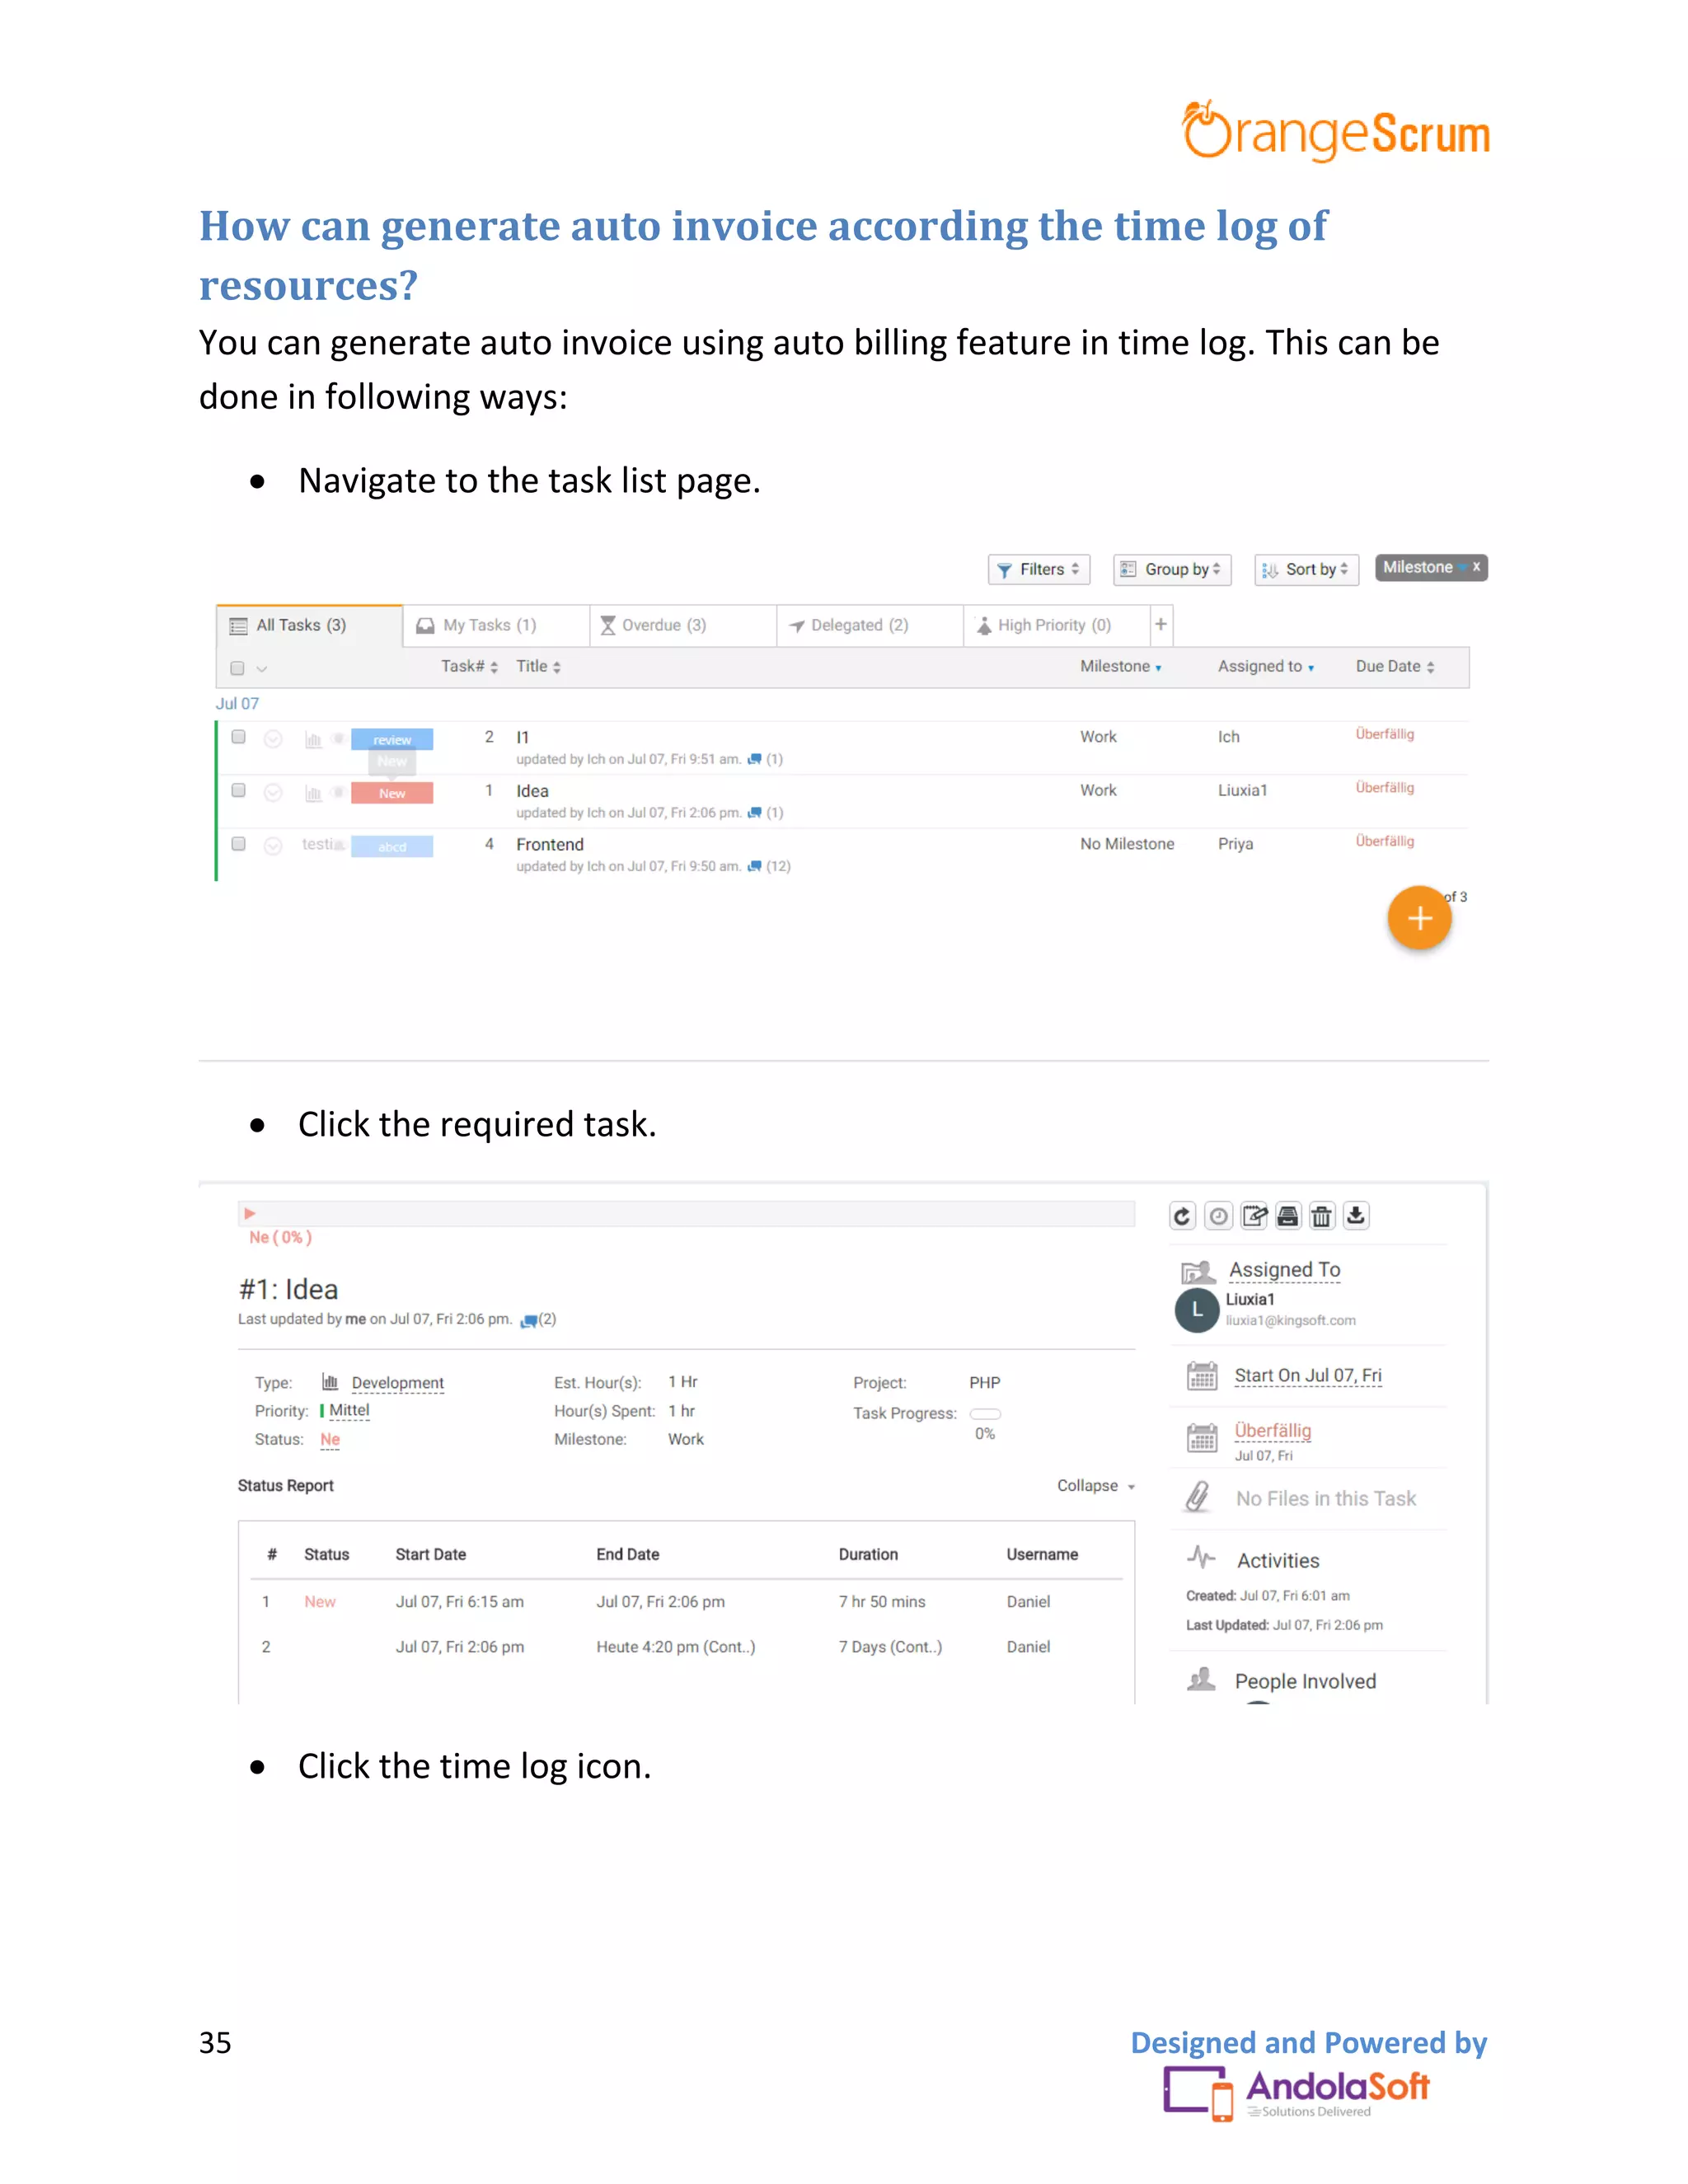Viewport: 1688px width, 2184px height.
Task: Click the orange plus add task button
Action: (x=1419, y=918)
